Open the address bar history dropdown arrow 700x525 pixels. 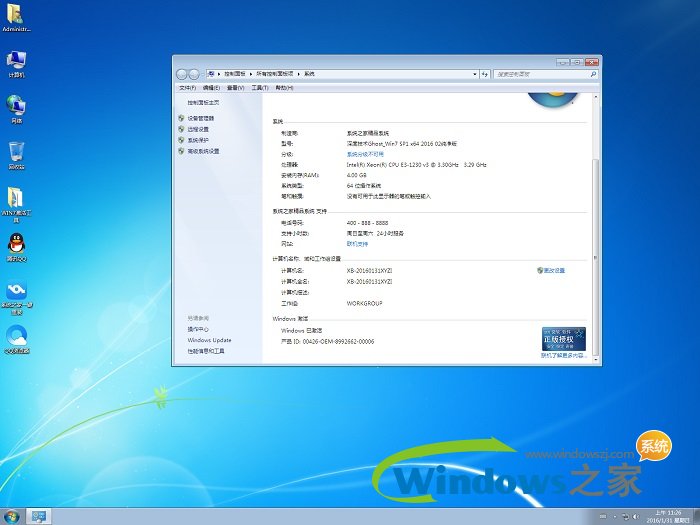coord(475,74)
